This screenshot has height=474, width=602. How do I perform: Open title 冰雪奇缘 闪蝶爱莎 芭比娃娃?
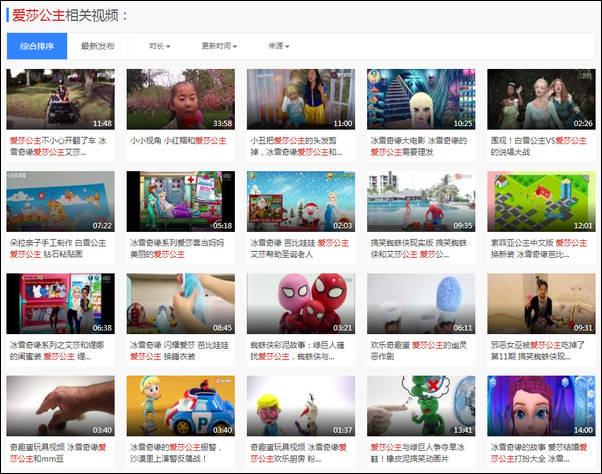[179, 350]
